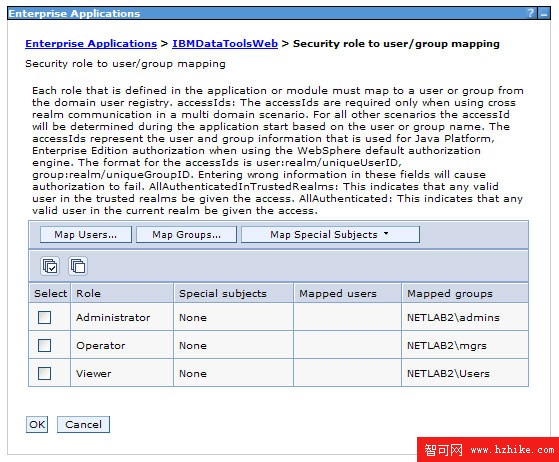Image resolution: width=559 pixels, height=462 pixels.
Task: Collapse the Enterprise Applications panel
Action: pos(544,14)
